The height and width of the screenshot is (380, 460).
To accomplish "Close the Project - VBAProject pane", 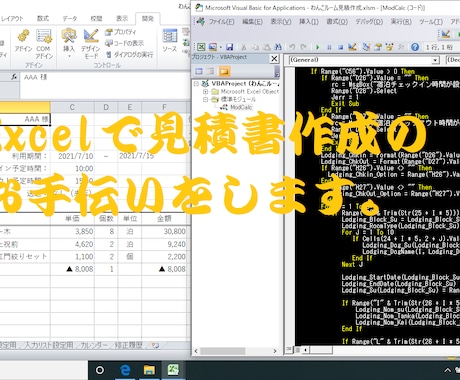I will pyautogui.click(x=274, y=59).
